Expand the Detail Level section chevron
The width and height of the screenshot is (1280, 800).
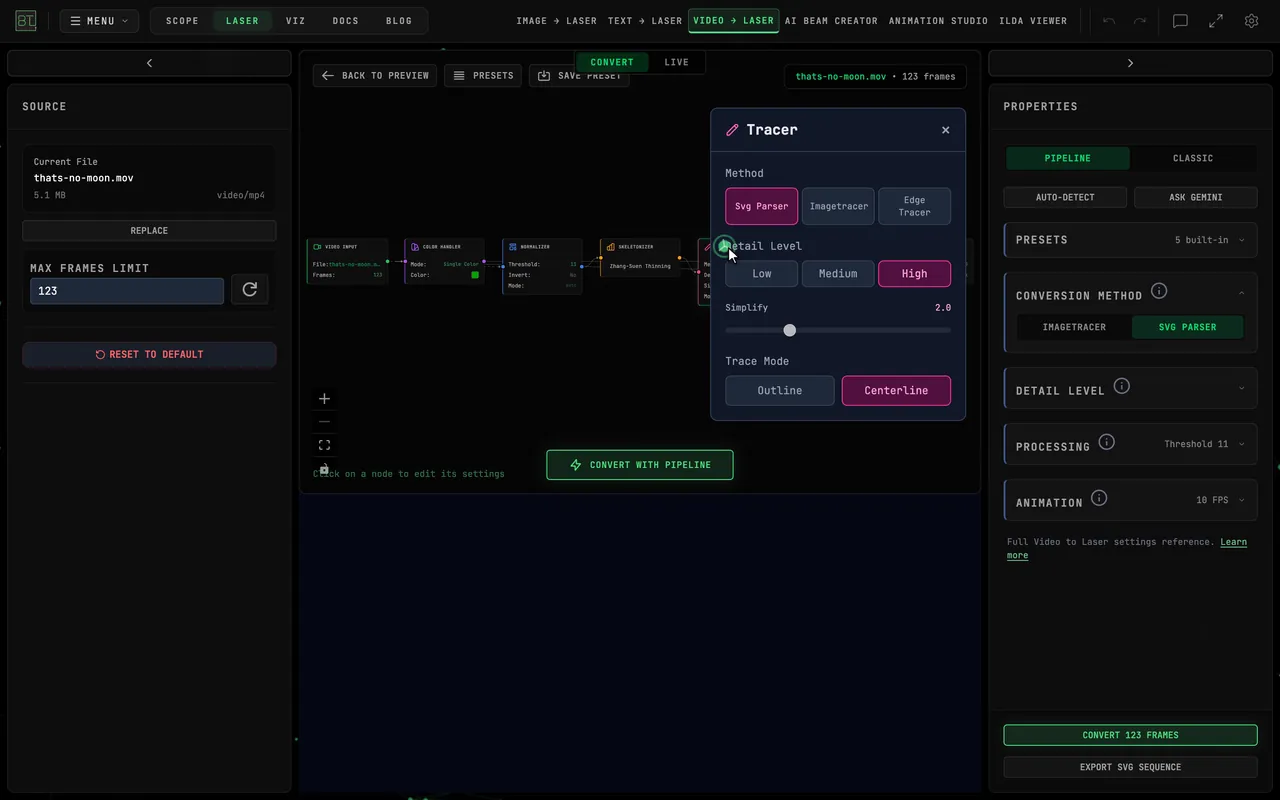[1242, 388]
